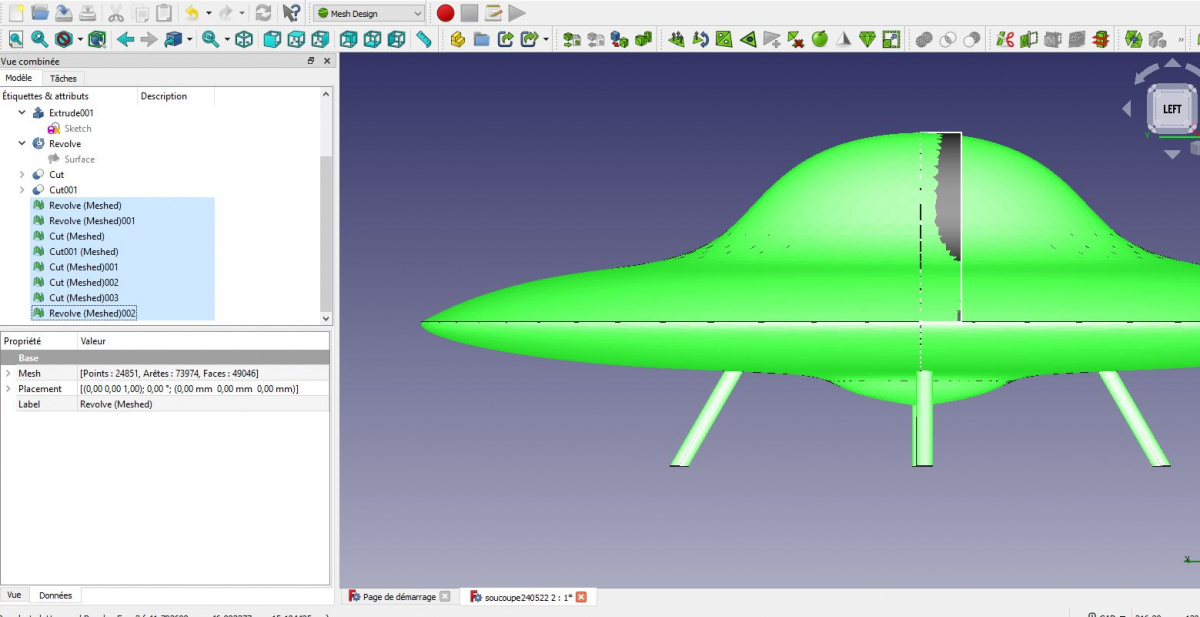Create a new document
The width and height of the screenshot is (1200, 617).
coord(16,13)
